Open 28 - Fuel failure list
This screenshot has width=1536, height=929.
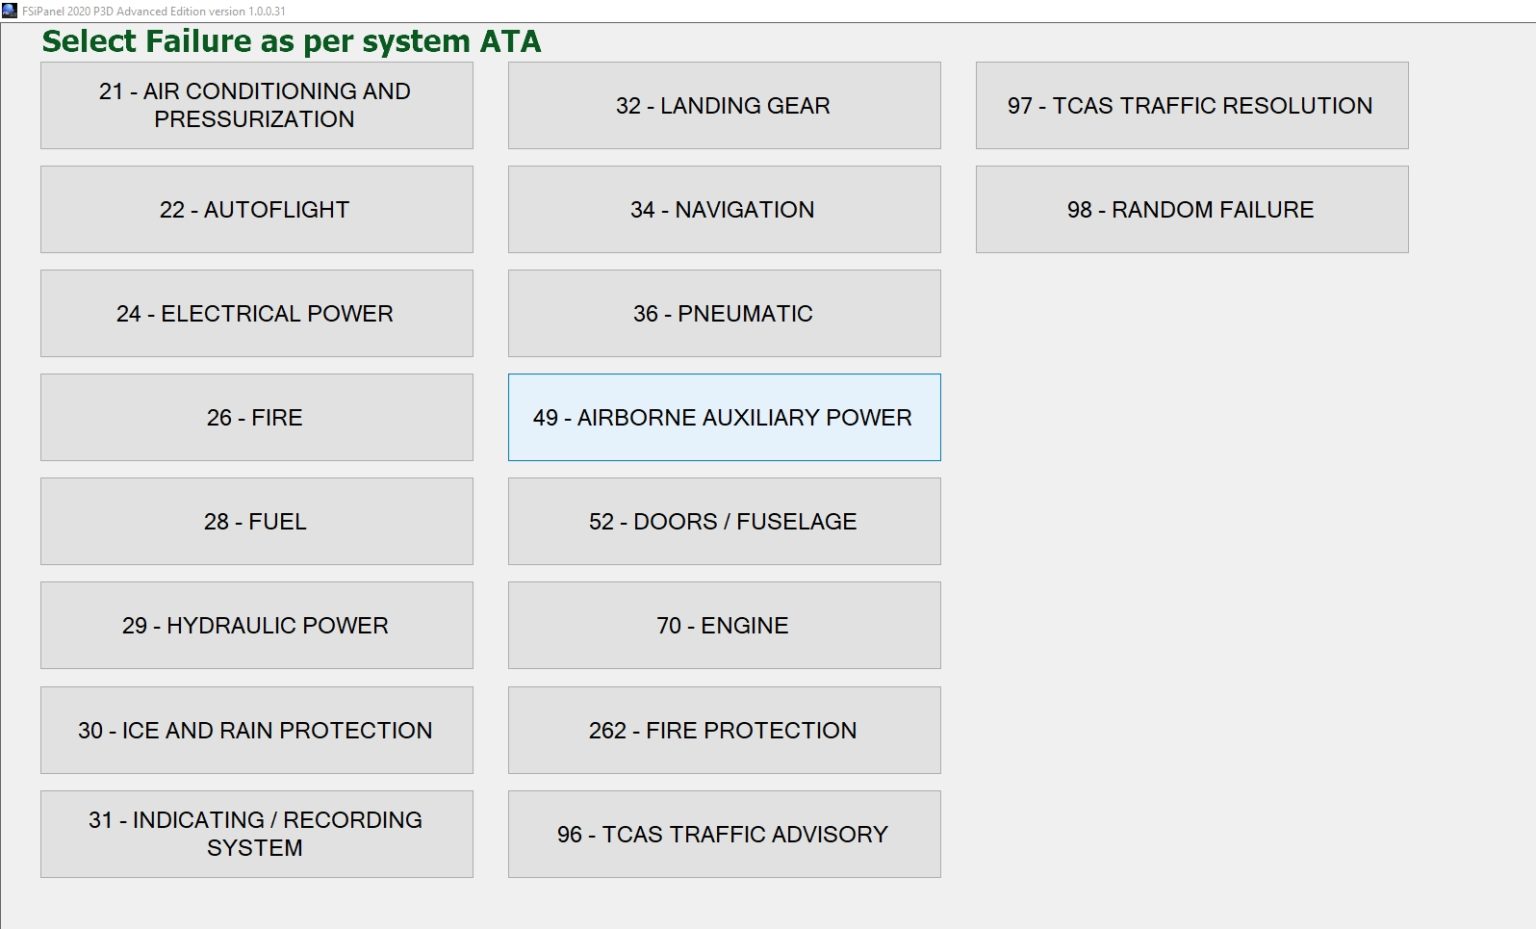(x=256, y=521)
